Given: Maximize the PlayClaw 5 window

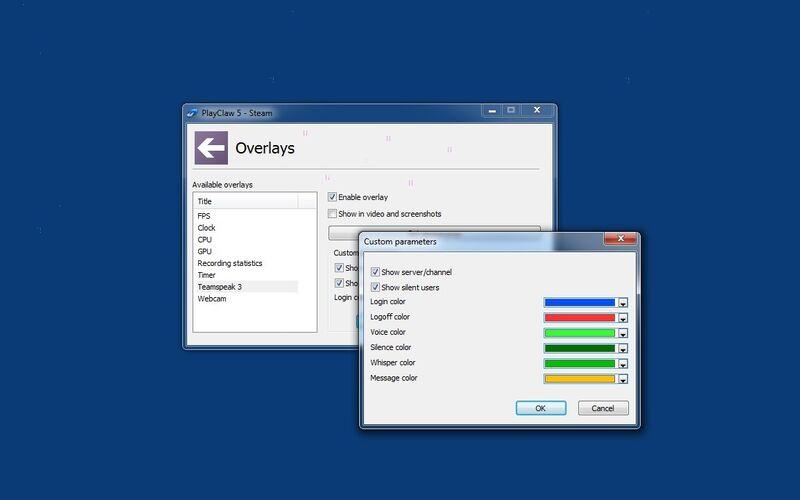Looking at the screenshot, I should point(511,110).
